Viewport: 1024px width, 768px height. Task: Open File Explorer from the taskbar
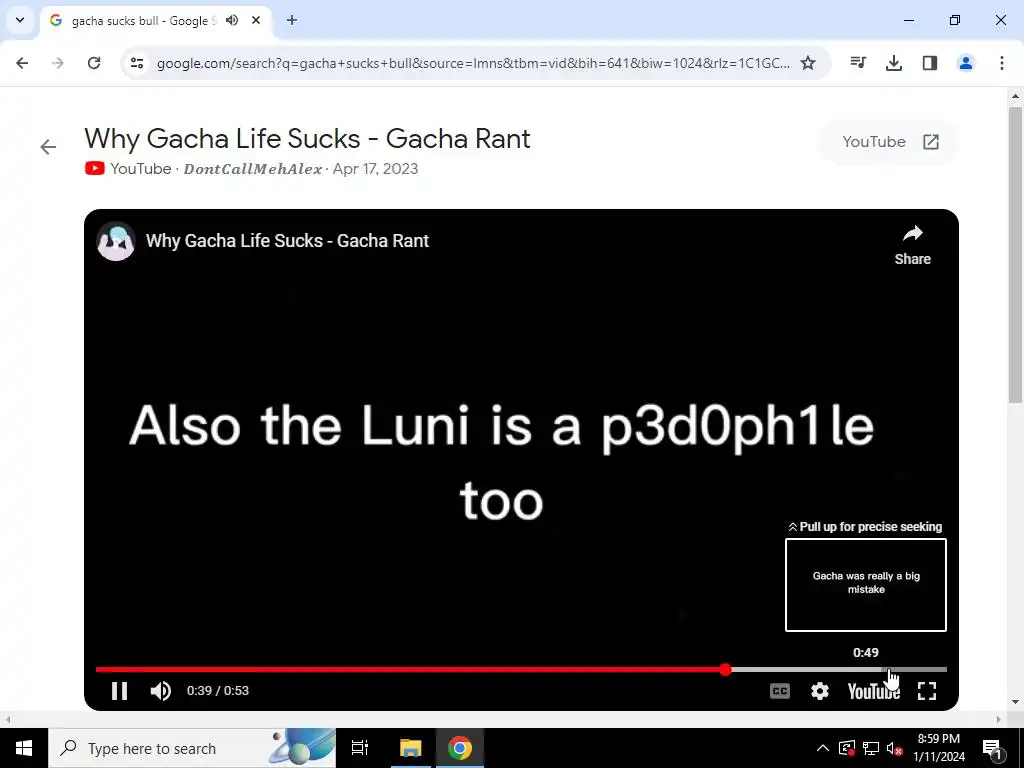(411, 748)
